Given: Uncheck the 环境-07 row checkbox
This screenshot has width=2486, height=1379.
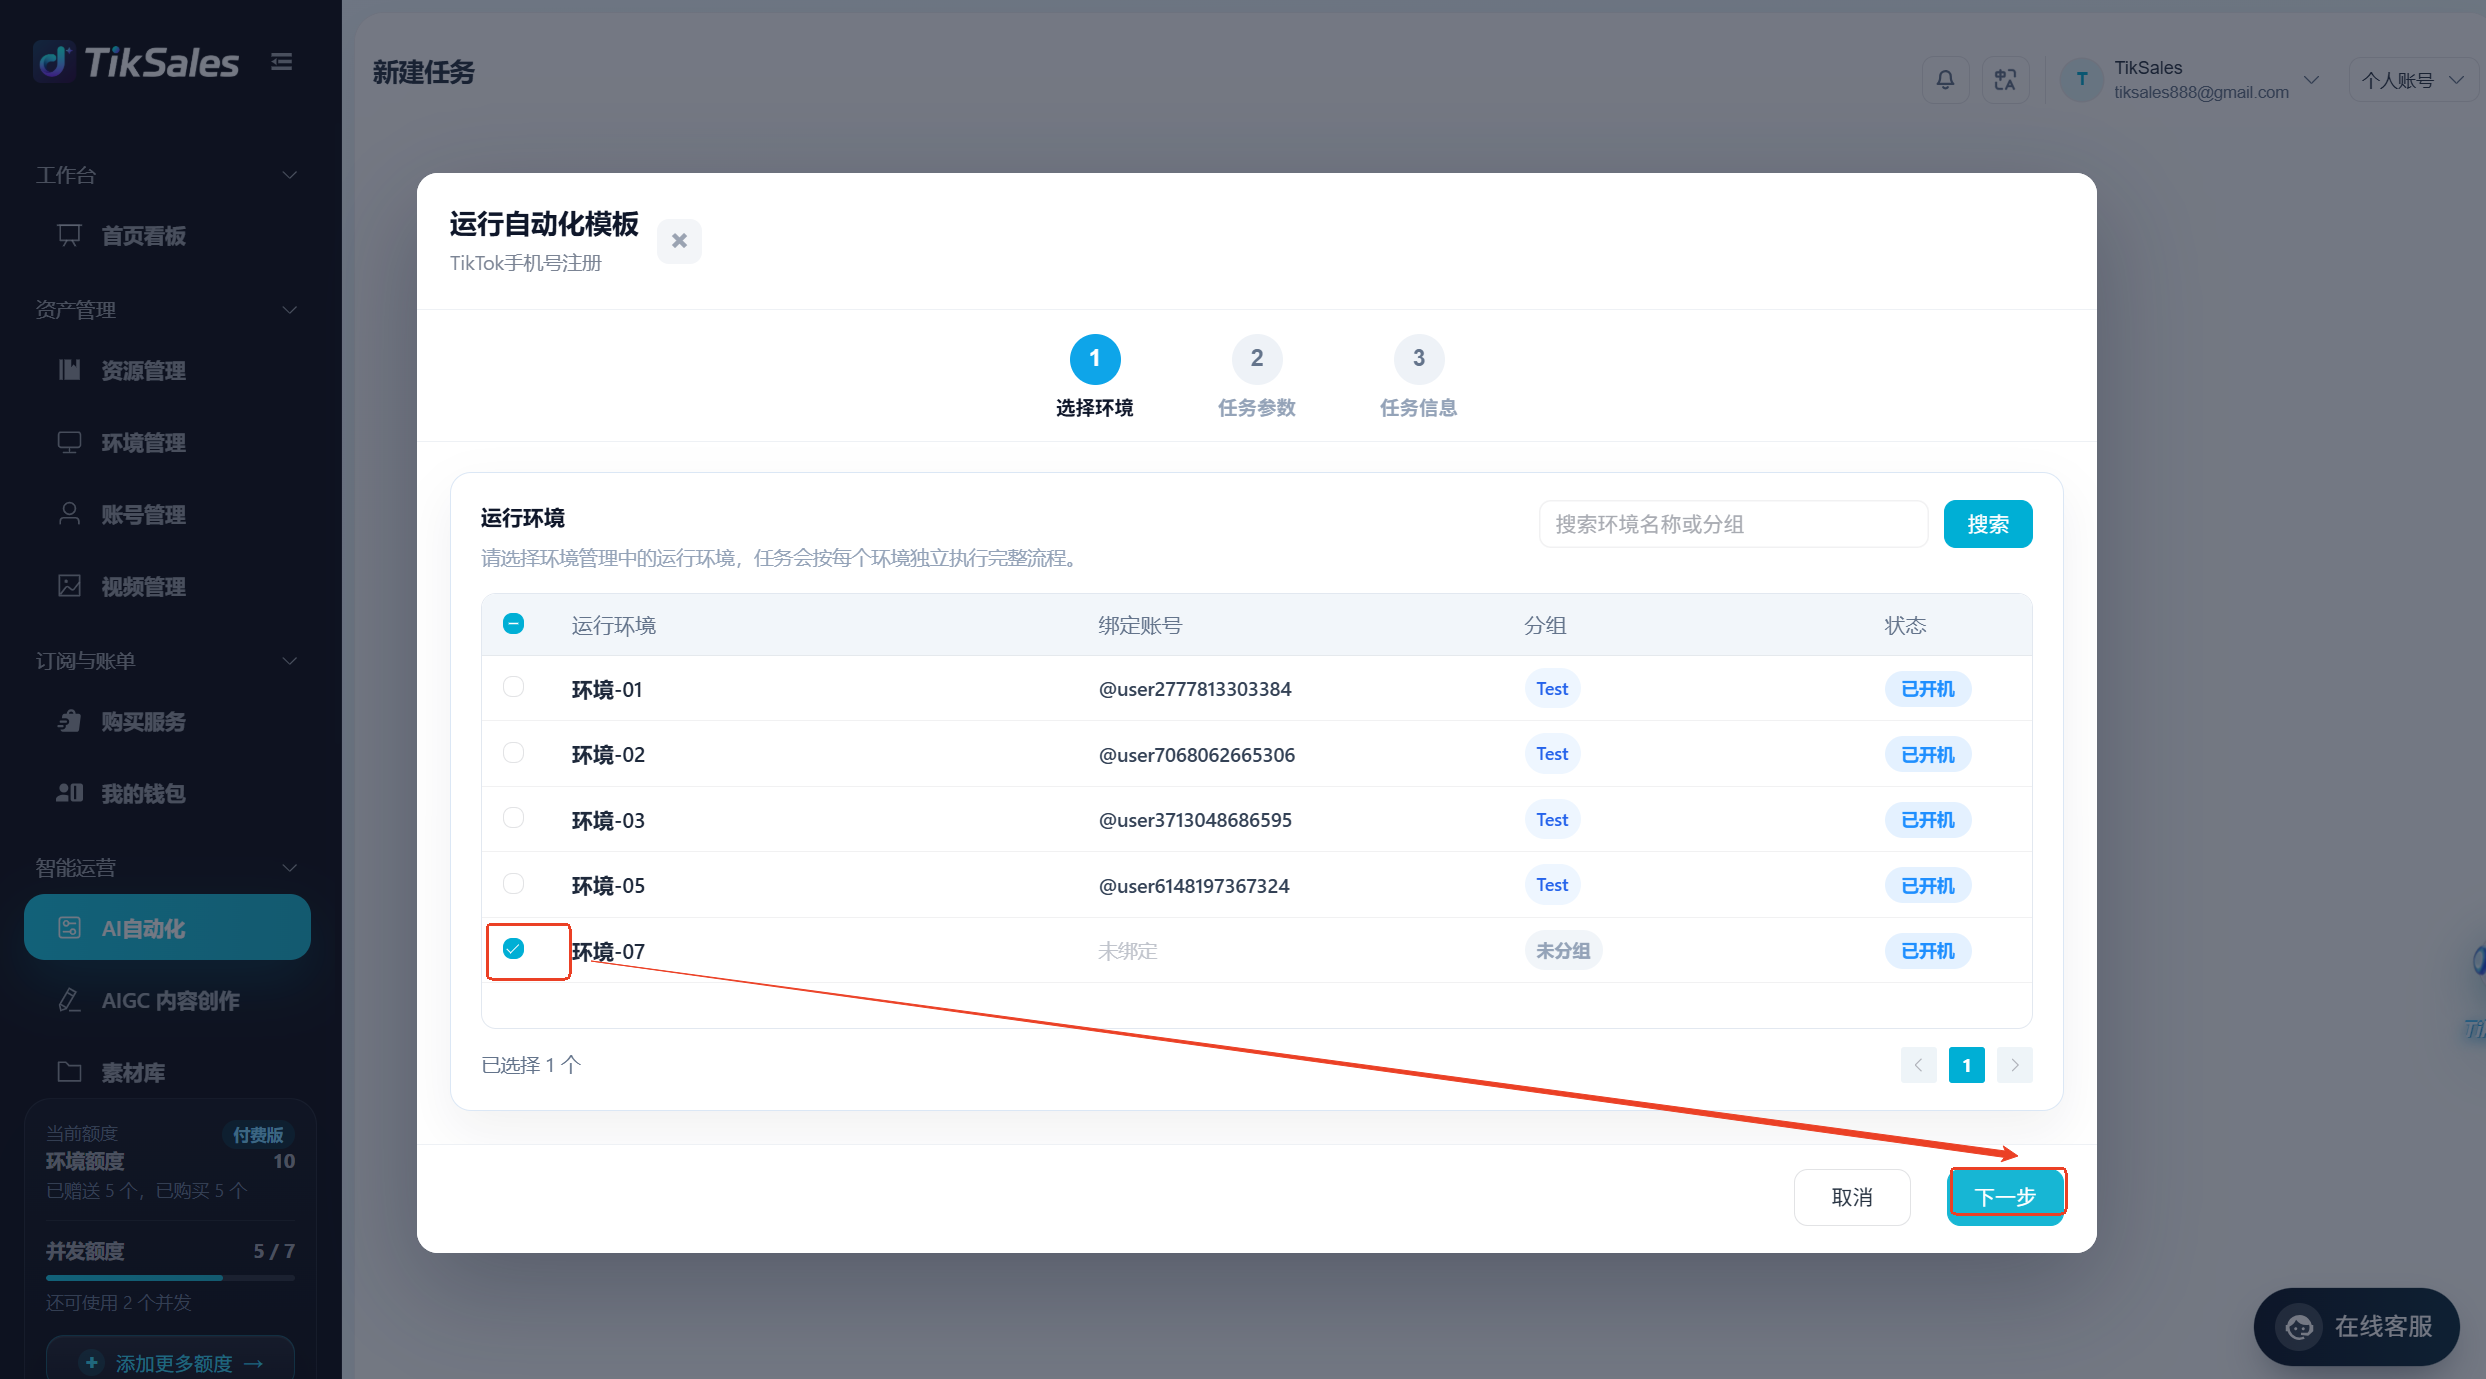Looking at the screenshot, I should (x=513, y=948).
